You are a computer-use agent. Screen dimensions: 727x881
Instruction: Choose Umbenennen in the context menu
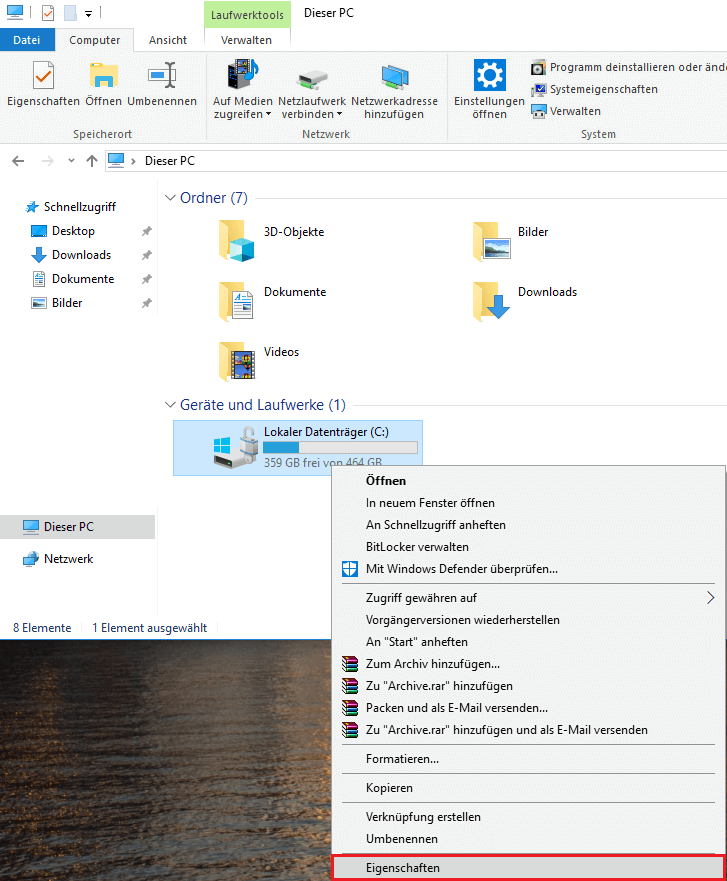[x=528, y=839]
